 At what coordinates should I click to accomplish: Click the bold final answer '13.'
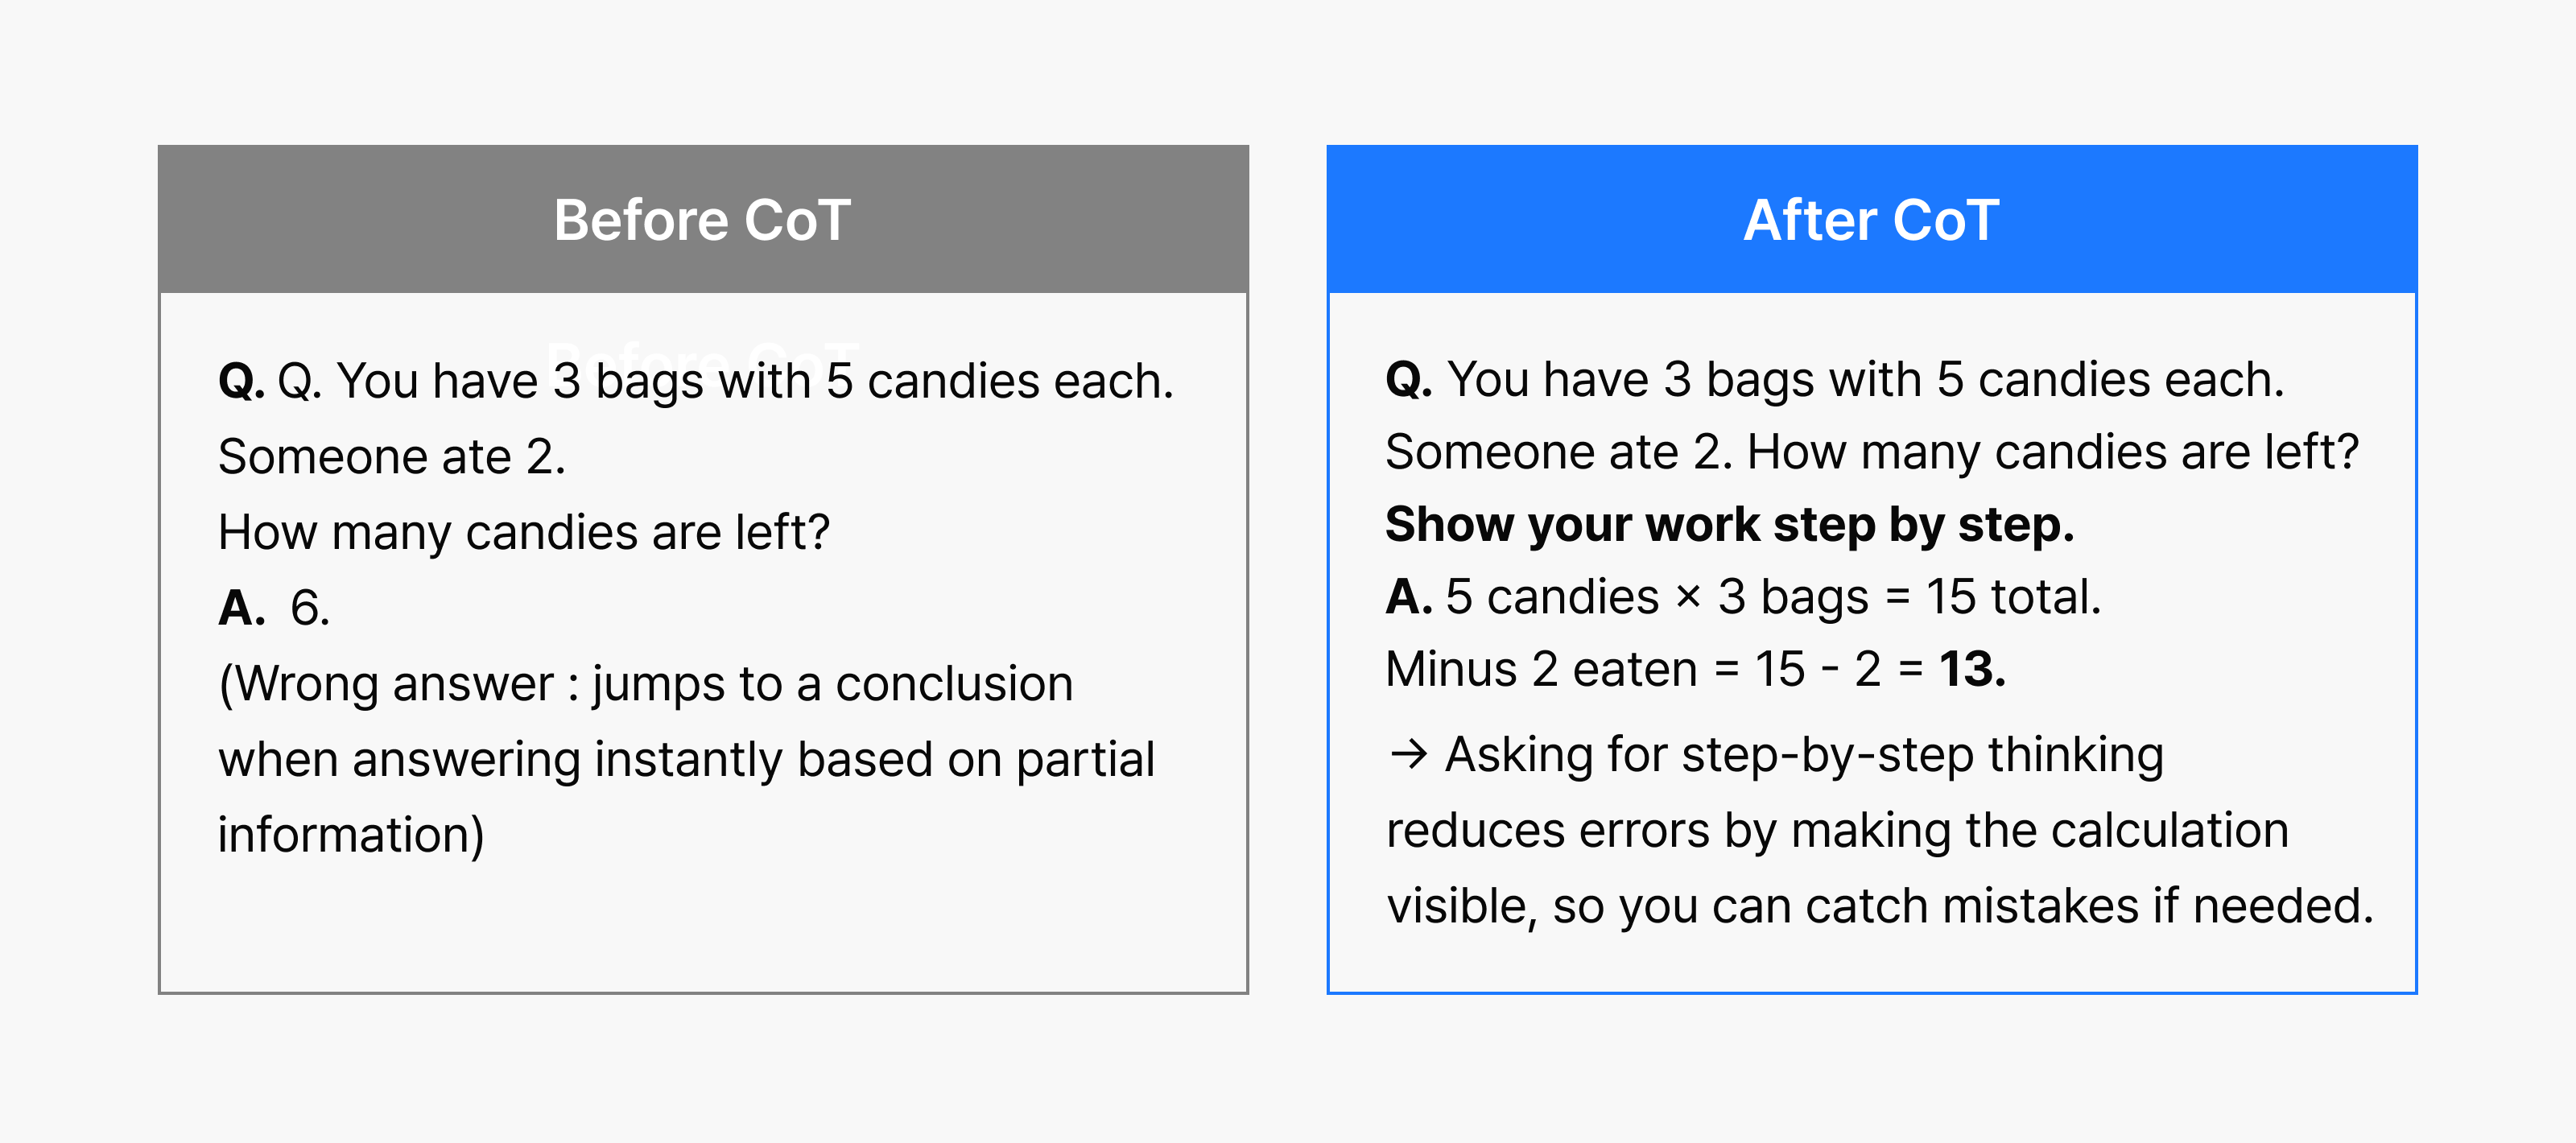coord(1972,669)
